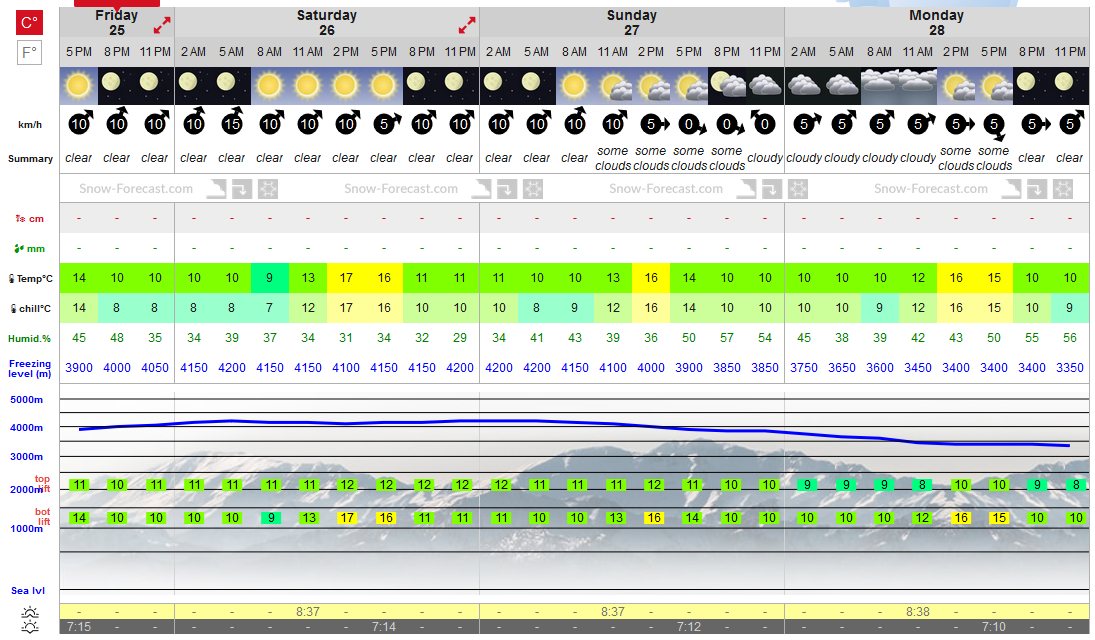Click the Friday 5 PM wind arrow showing 10
This screenshot has height=640, width=1095.
[80, 123]
